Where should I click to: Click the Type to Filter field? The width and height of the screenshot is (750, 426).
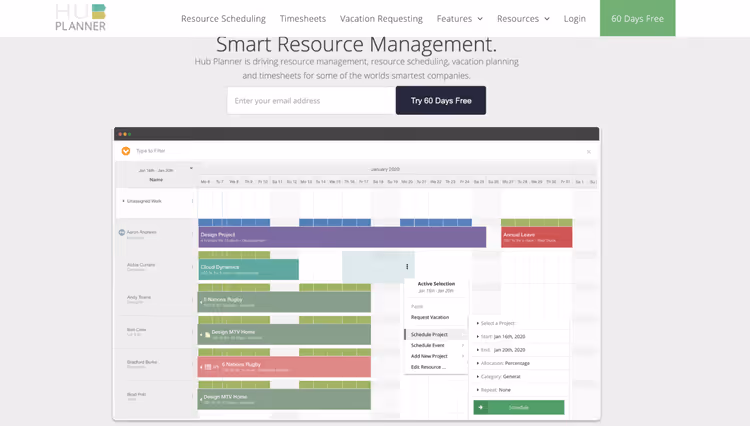(151, 151)
